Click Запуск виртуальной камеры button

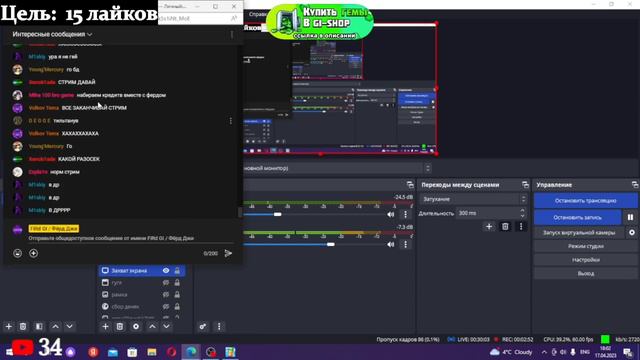click(579, 233)
